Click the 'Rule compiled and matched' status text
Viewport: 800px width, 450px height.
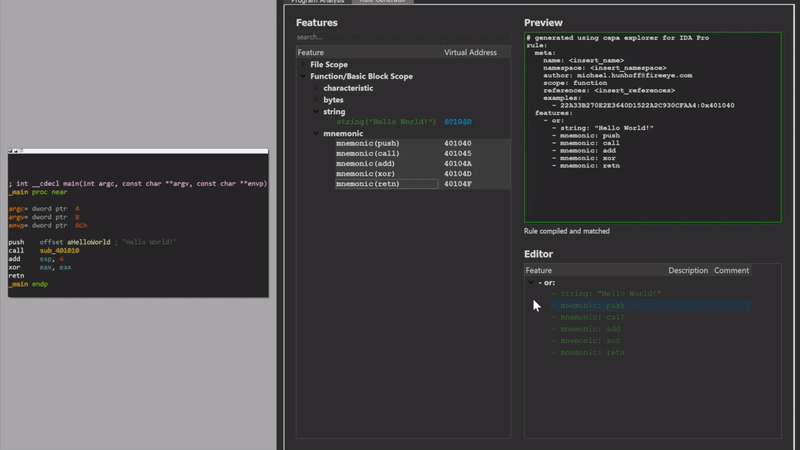tap(567, 231)
